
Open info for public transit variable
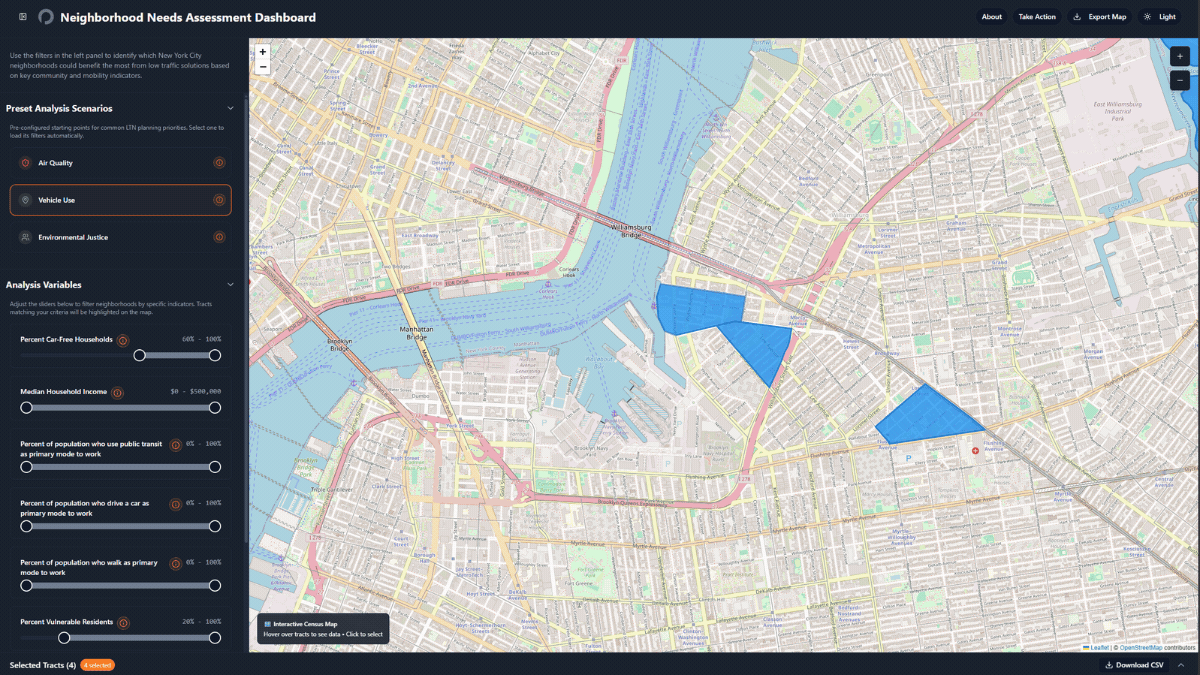click(175, 445)
